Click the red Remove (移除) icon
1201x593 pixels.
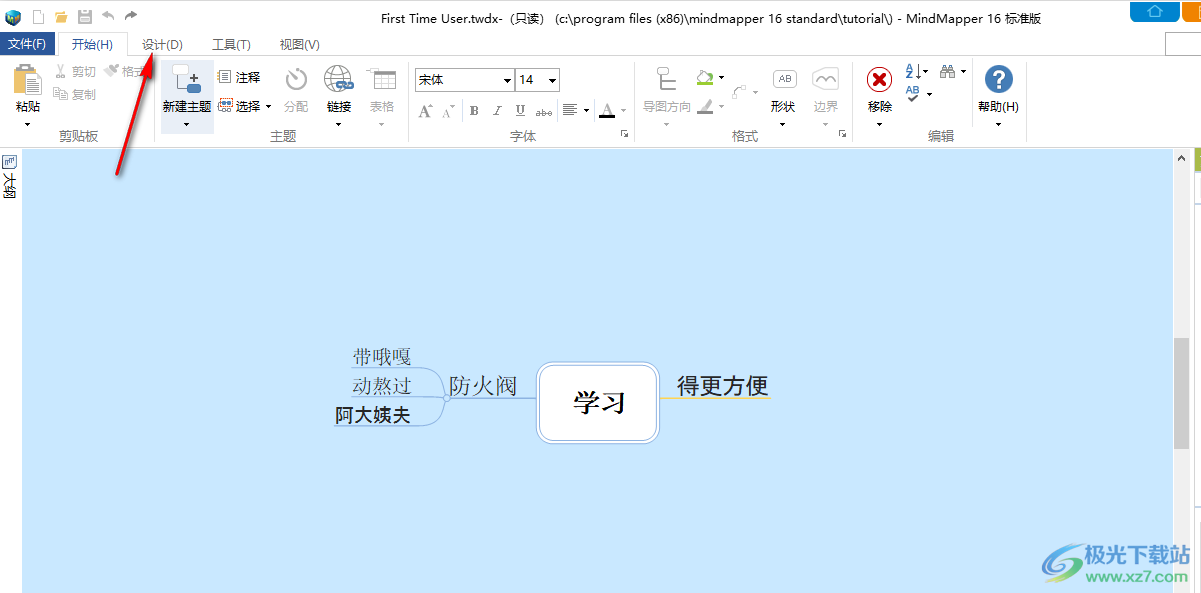[x=879, y=80]
